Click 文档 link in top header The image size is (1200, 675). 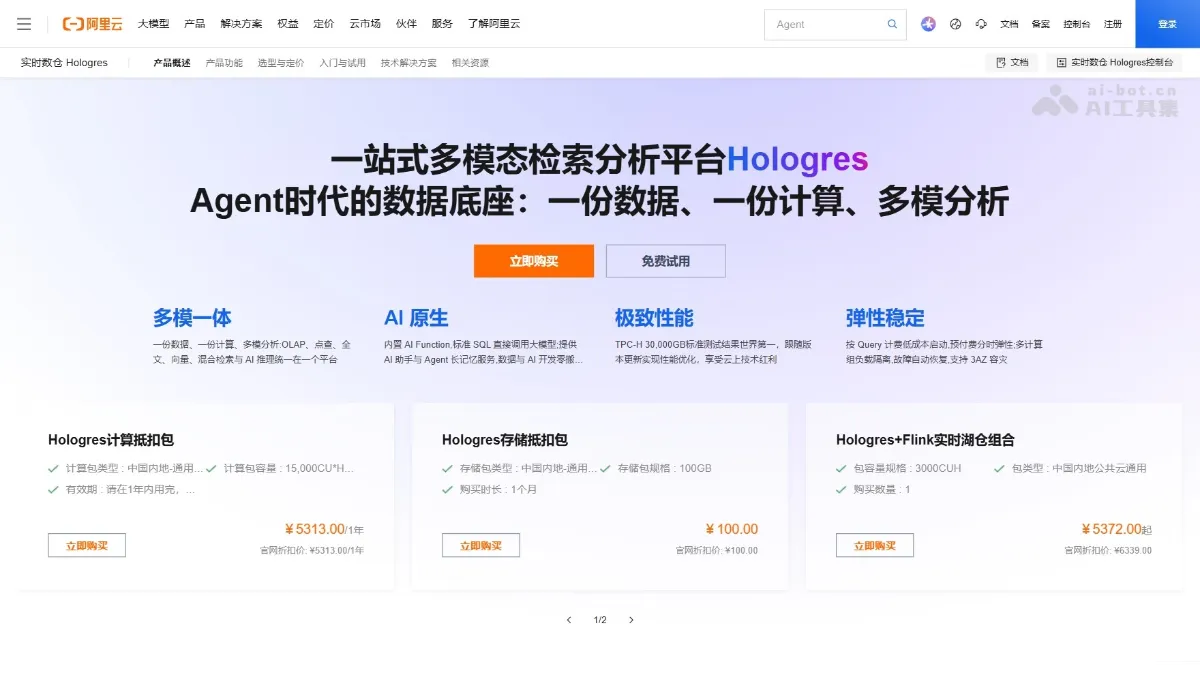[x=1009, y=24]
